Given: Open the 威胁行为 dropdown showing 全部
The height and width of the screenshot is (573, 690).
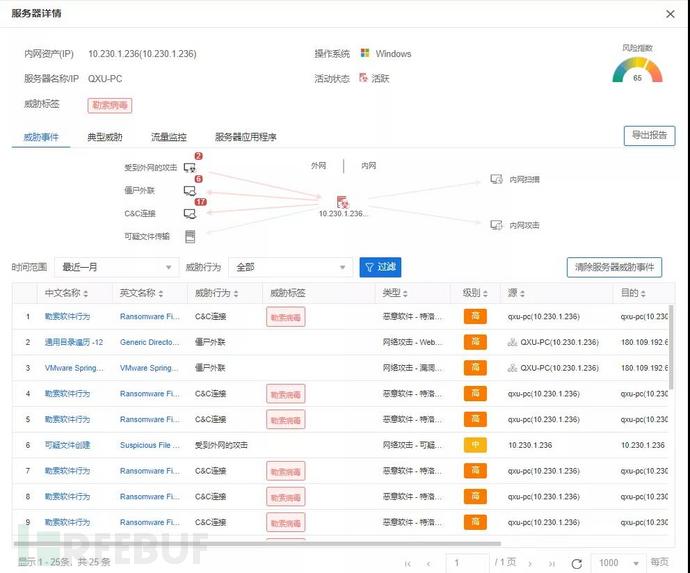Looking at the screenshot, I should (290, 267).
